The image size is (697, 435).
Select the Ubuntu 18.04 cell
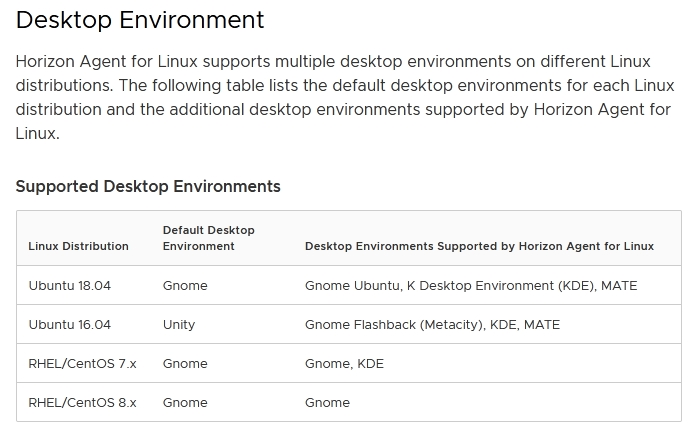pyautogui.click(x=70, y=285)
